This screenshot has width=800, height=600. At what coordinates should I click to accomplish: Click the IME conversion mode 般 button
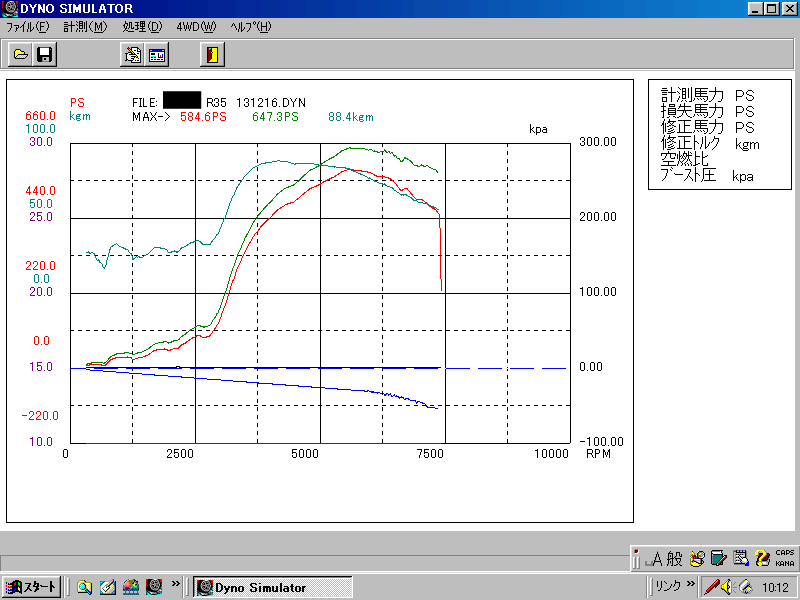tap(675, 559)
